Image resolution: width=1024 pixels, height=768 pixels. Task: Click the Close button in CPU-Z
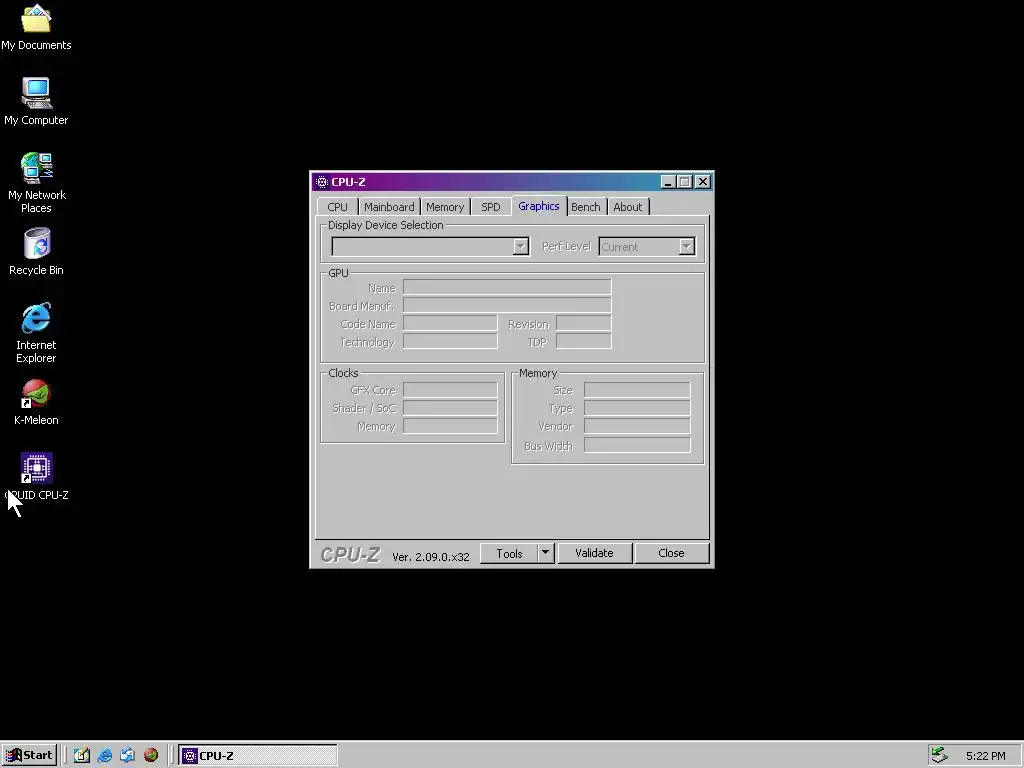(x=671, y=553)
